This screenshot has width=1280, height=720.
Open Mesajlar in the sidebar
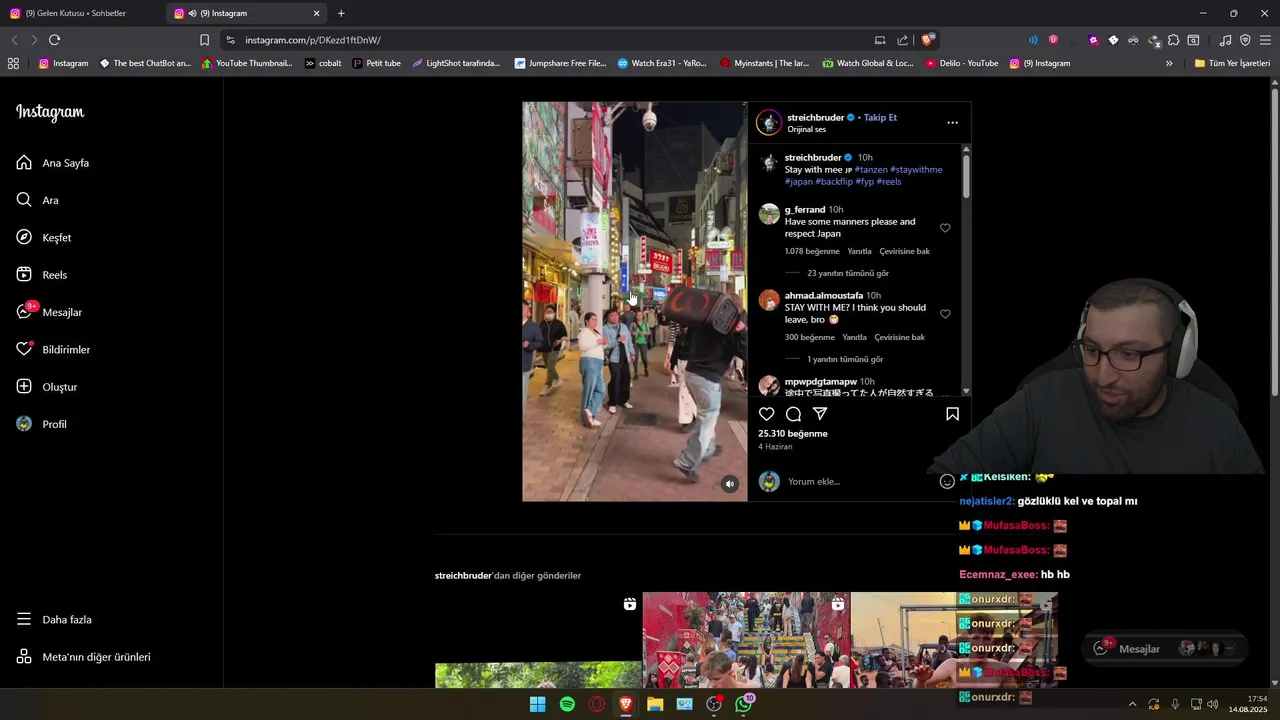(49, 312)
